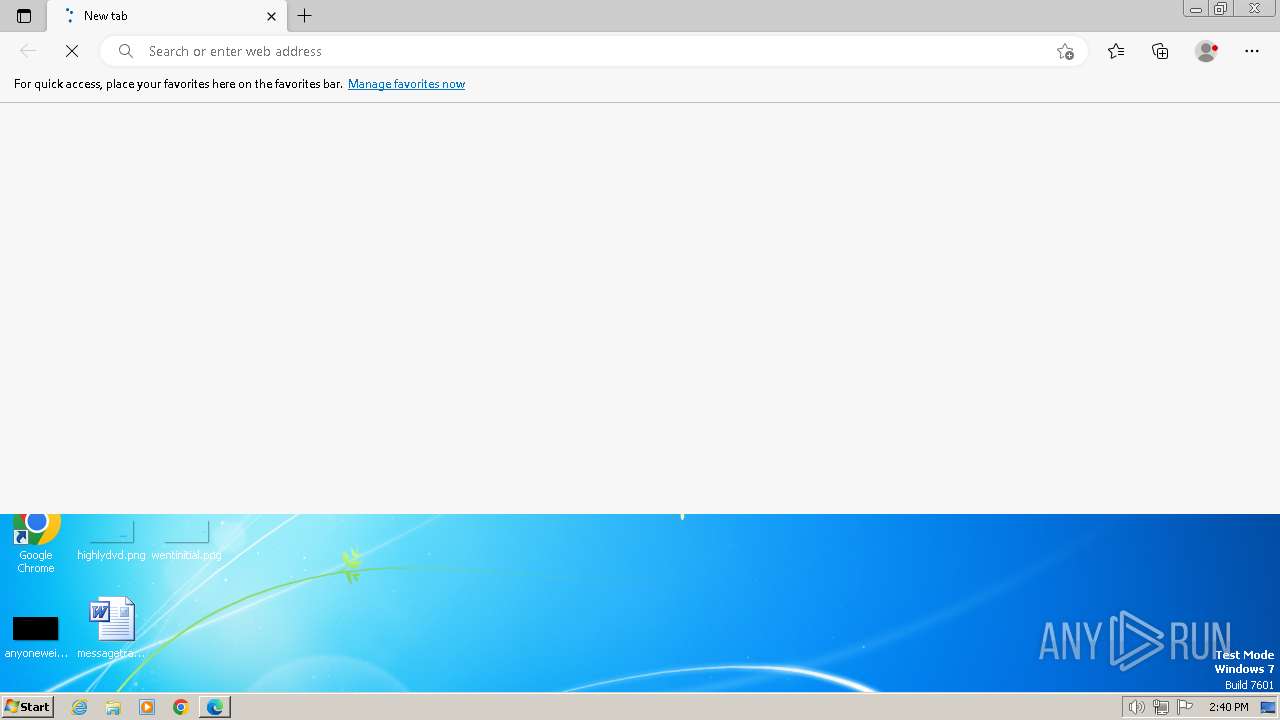The image size is (1280, 720).
Task: Minimize the Edge window
Action: pos(1195,9)
